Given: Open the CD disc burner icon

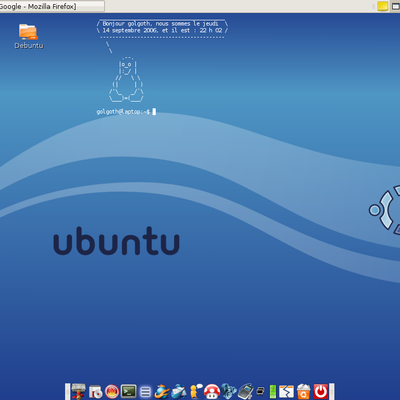Looking at the screenshot, I should (95, 392).
